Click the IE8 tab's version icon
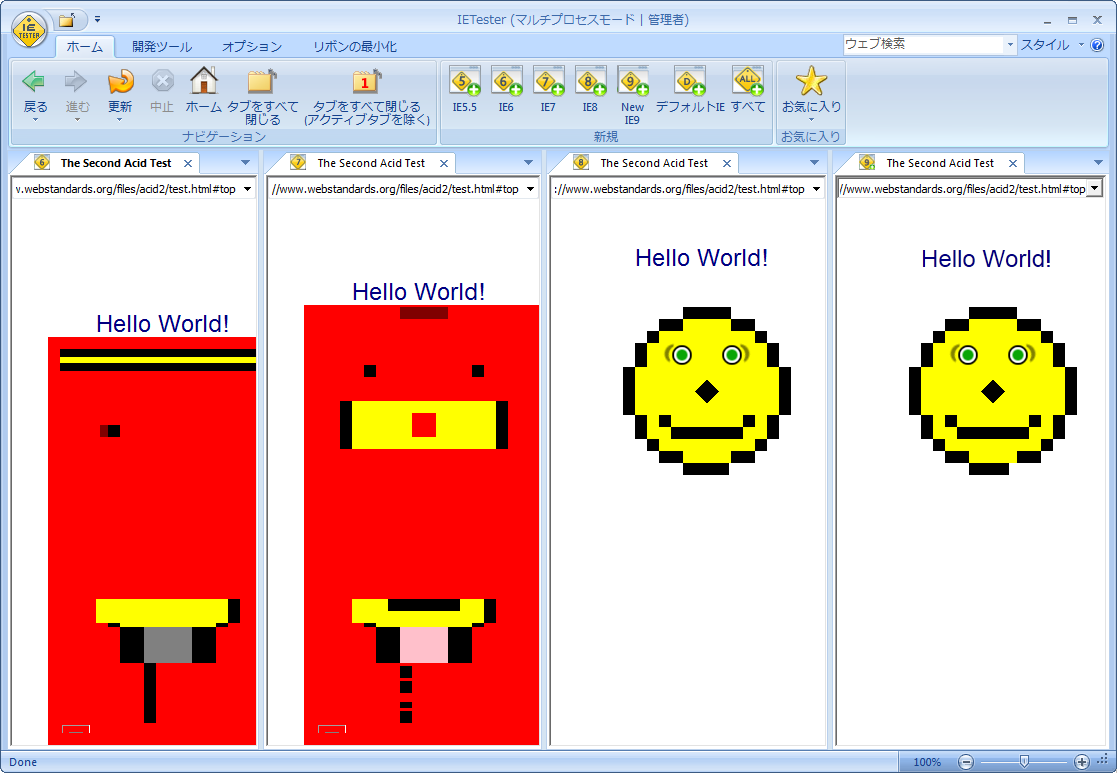The width and height of the screenshot is (1117, 773). (x=581, y=162)
